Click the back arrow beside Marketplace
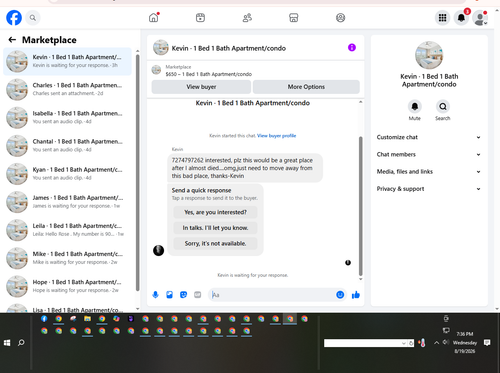This screenshot has height=373, width=500. 12,40
